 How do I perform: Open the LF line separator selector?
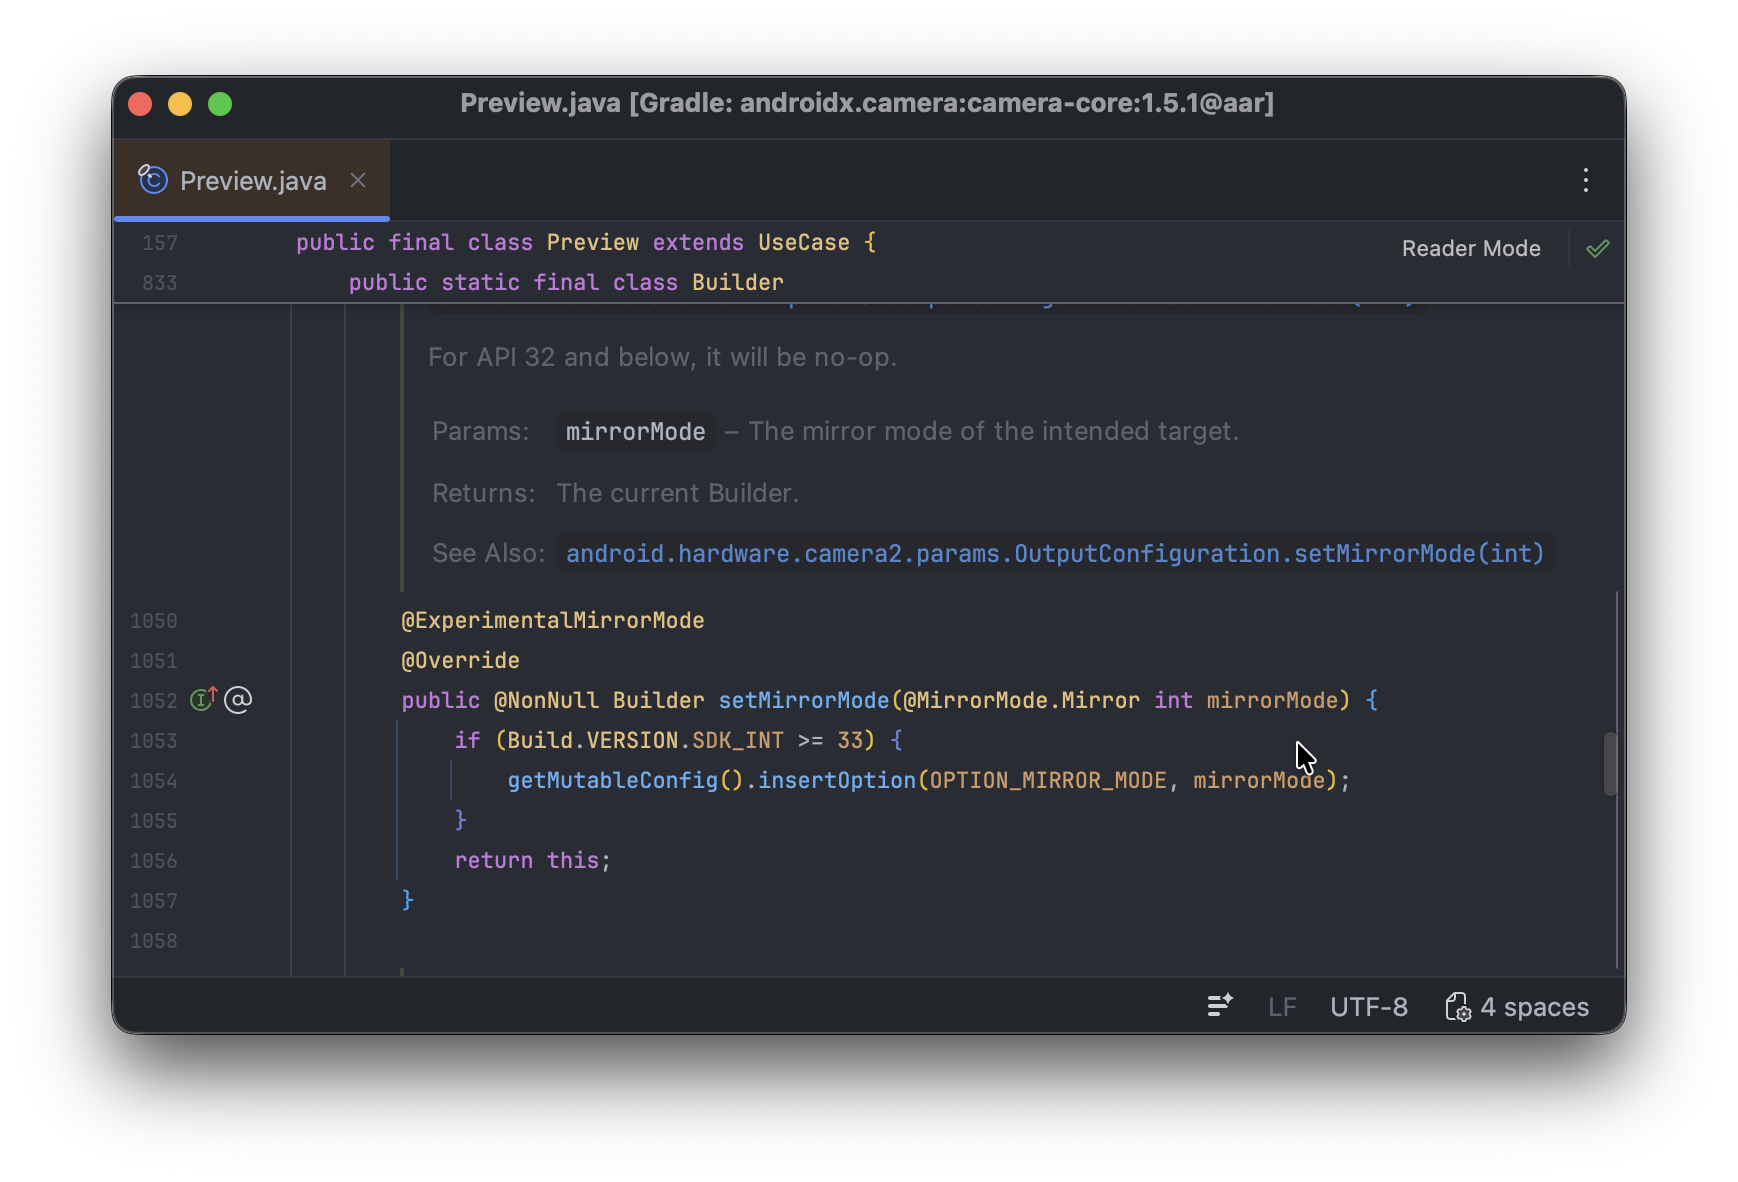[1282, 1007]
